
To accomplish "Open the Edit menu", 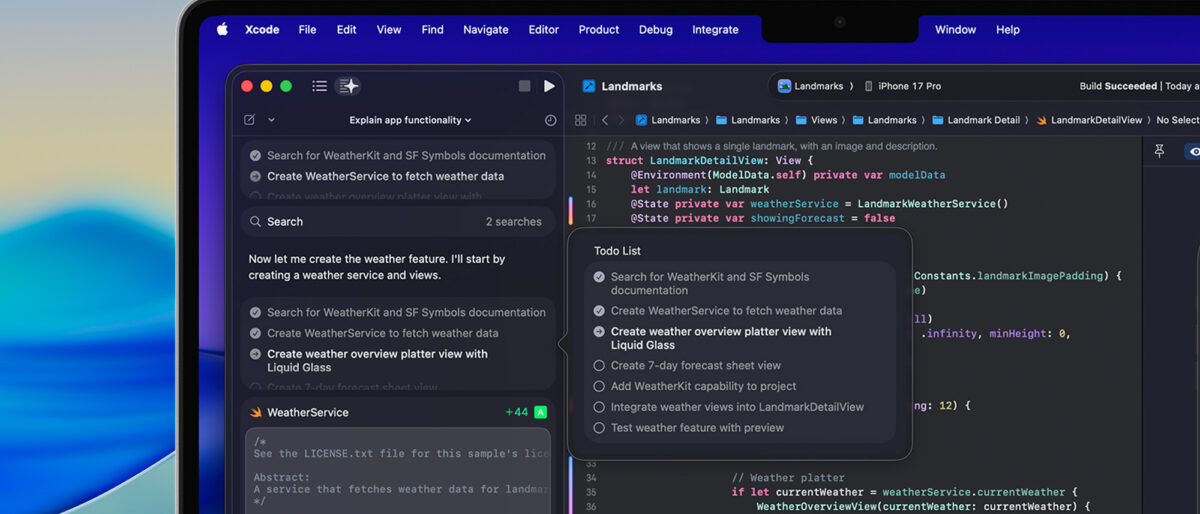I will pyautogui.click(x=346, y=29).
